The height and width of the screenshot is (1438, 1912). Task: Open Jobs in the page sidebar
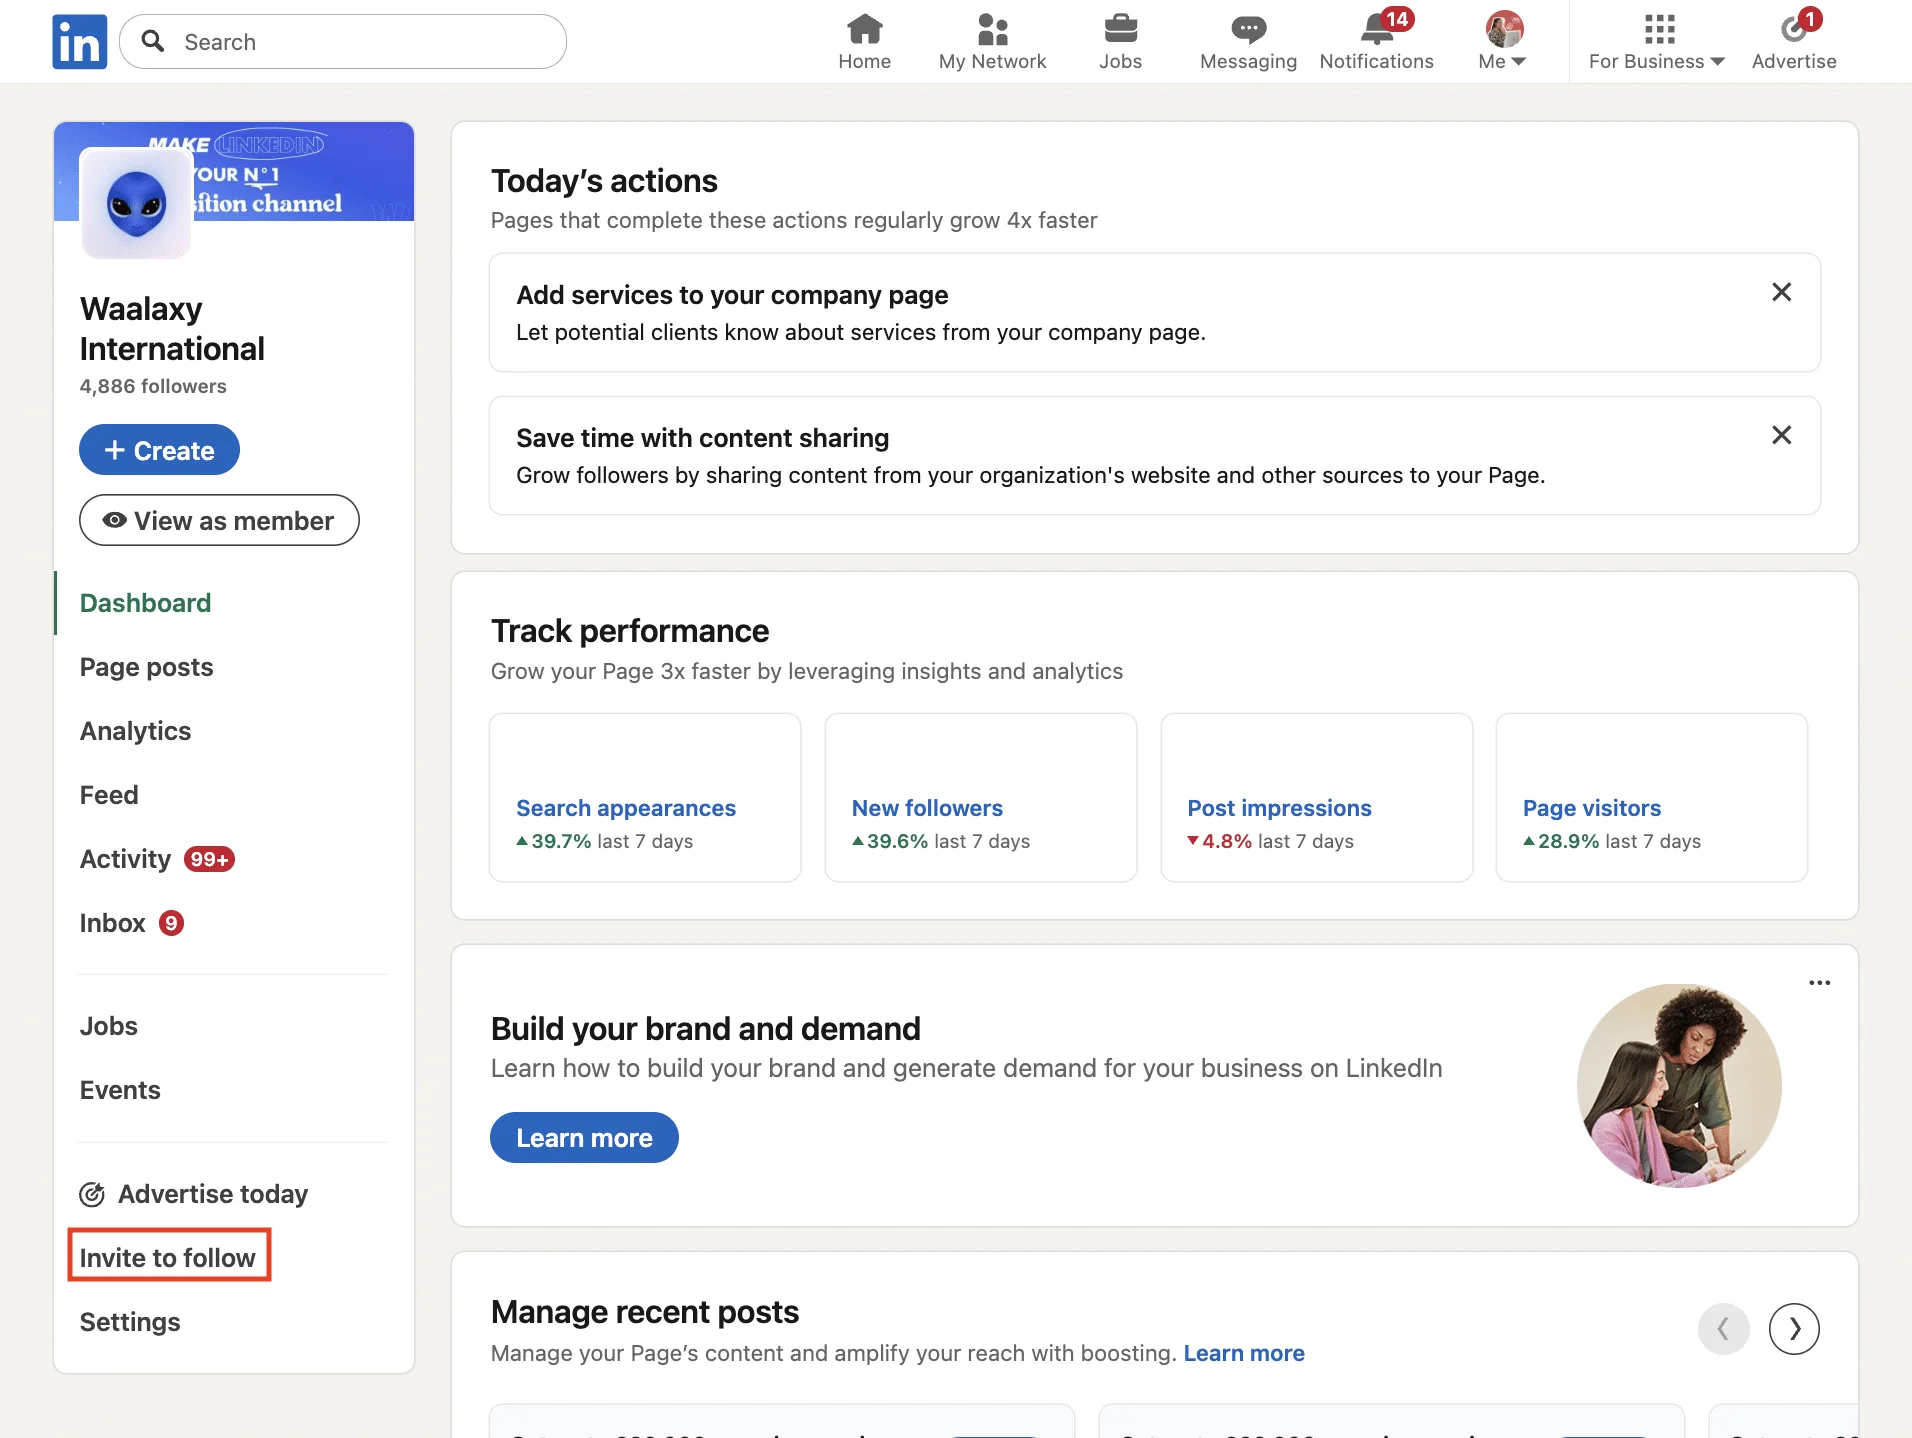(108, 1026)
